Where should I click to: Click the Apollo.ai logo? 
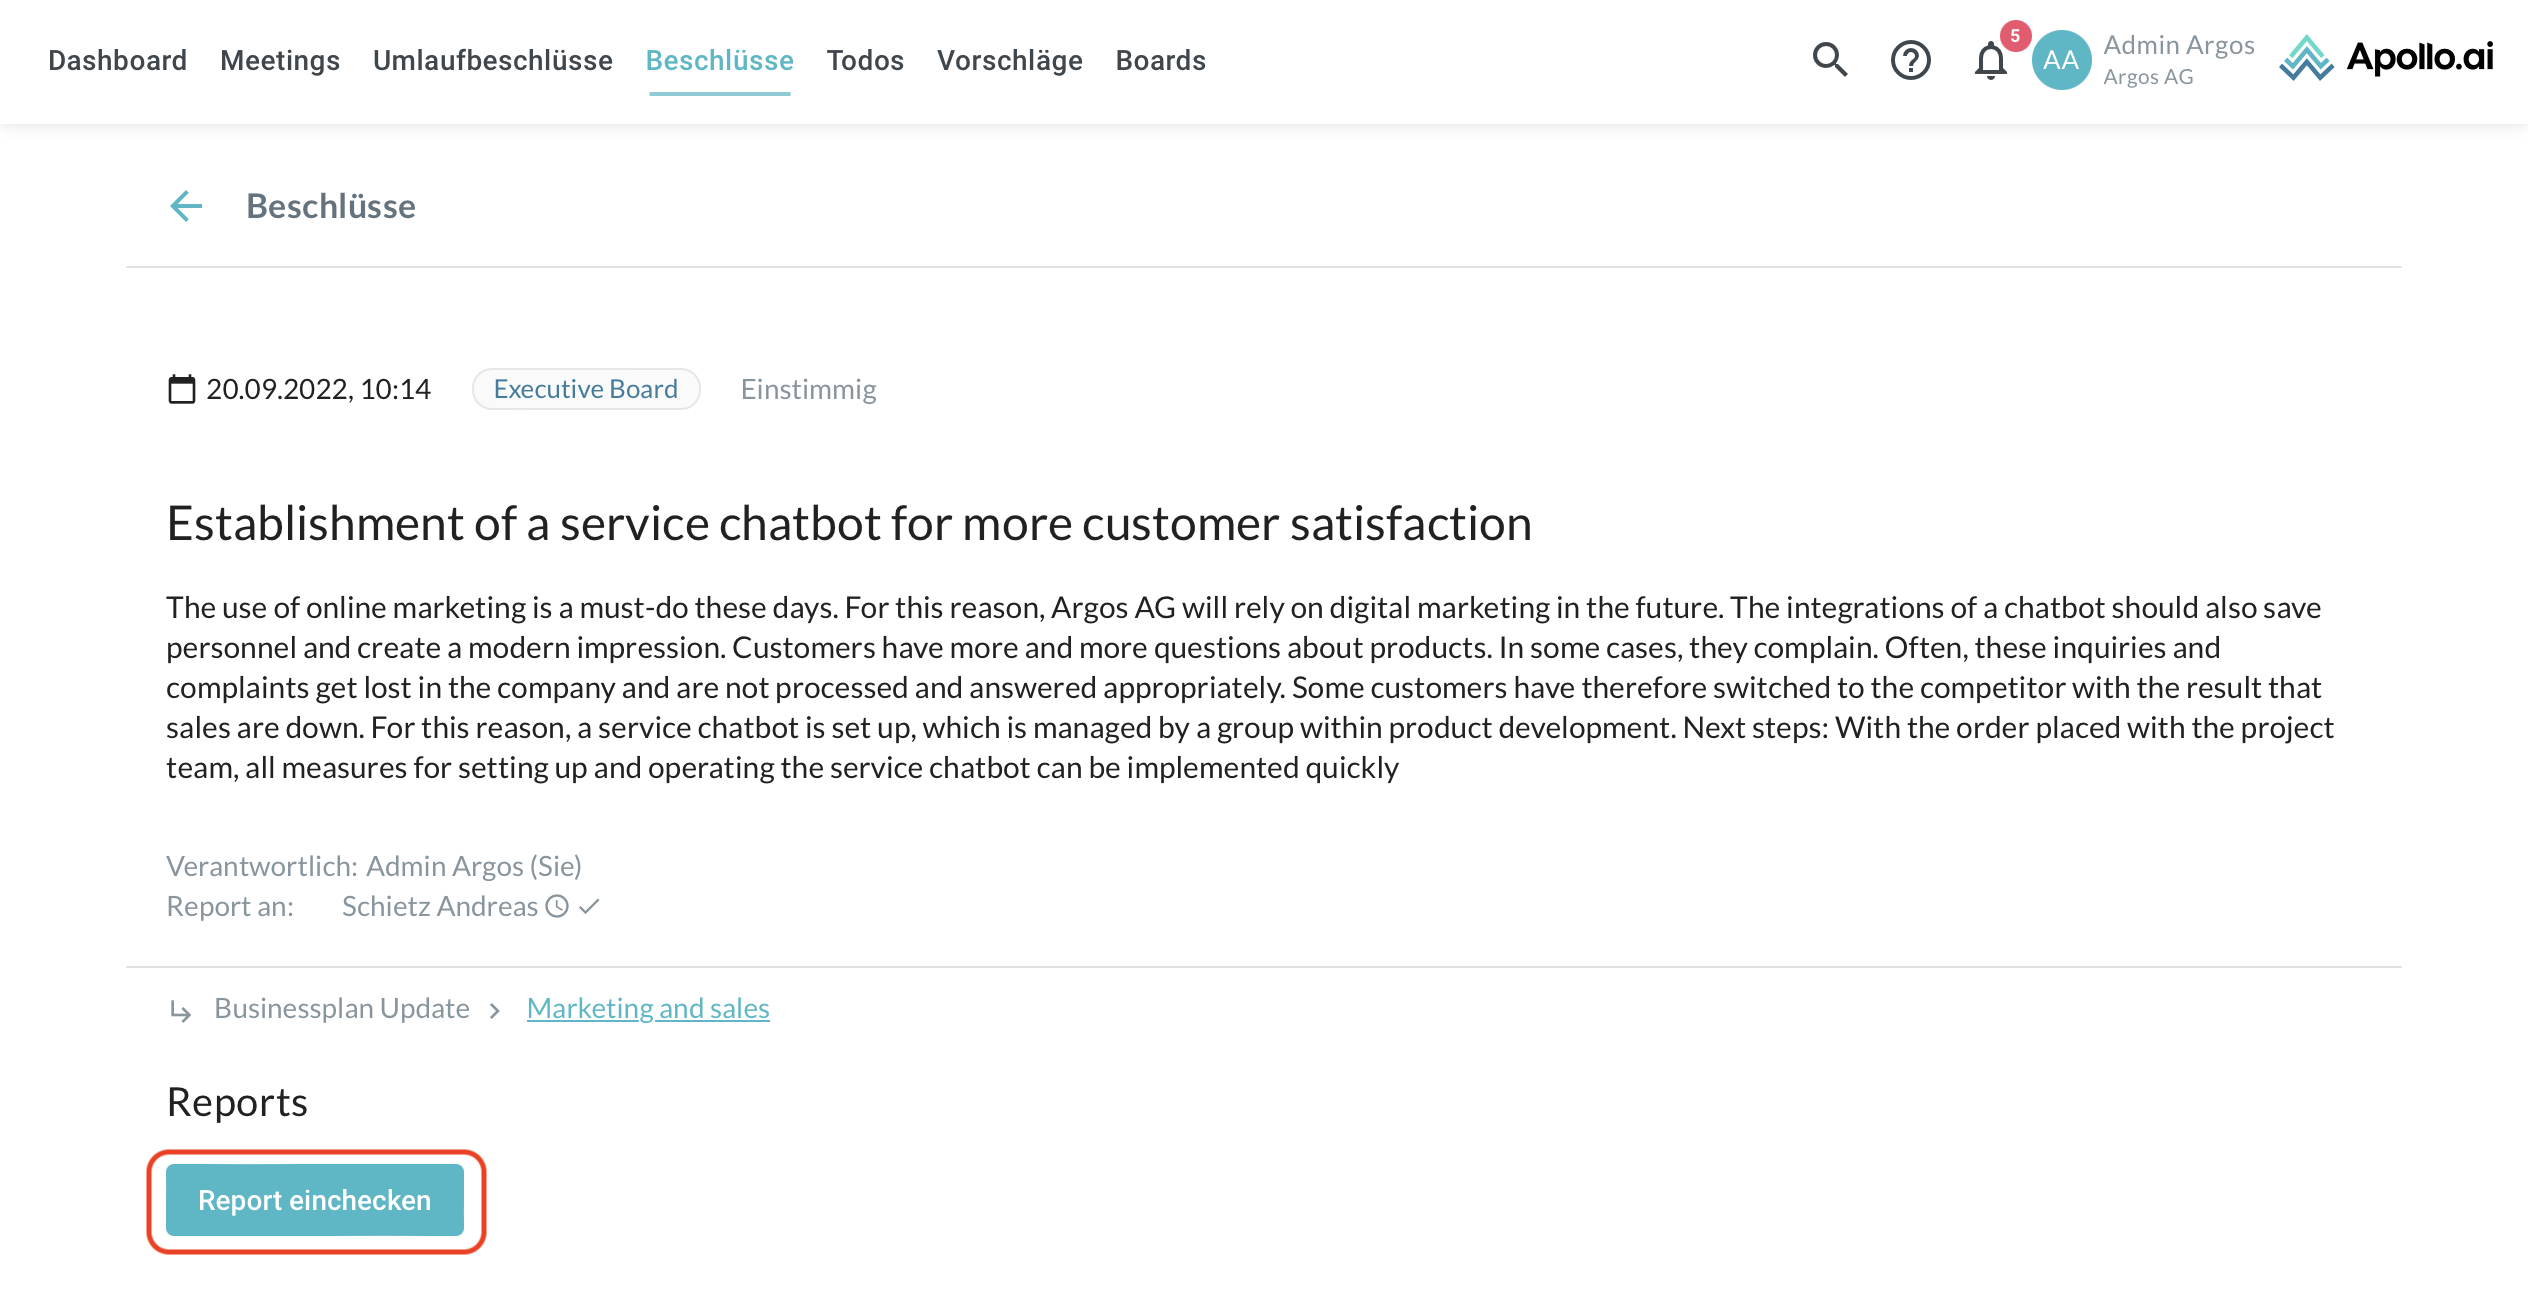2386,58
